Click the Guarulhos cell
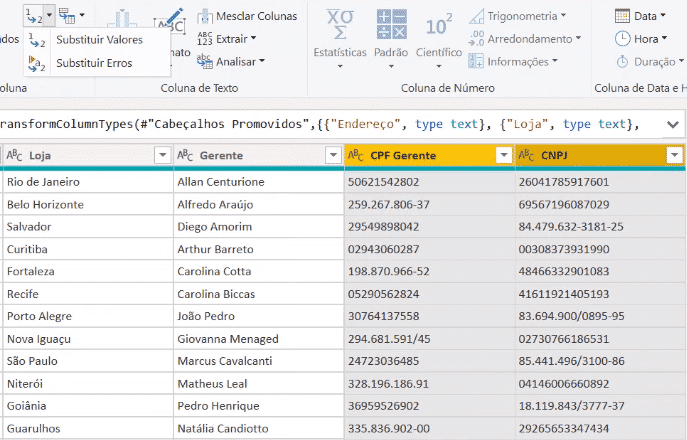This screenshot has width=687, height=440. coord(88,429)
